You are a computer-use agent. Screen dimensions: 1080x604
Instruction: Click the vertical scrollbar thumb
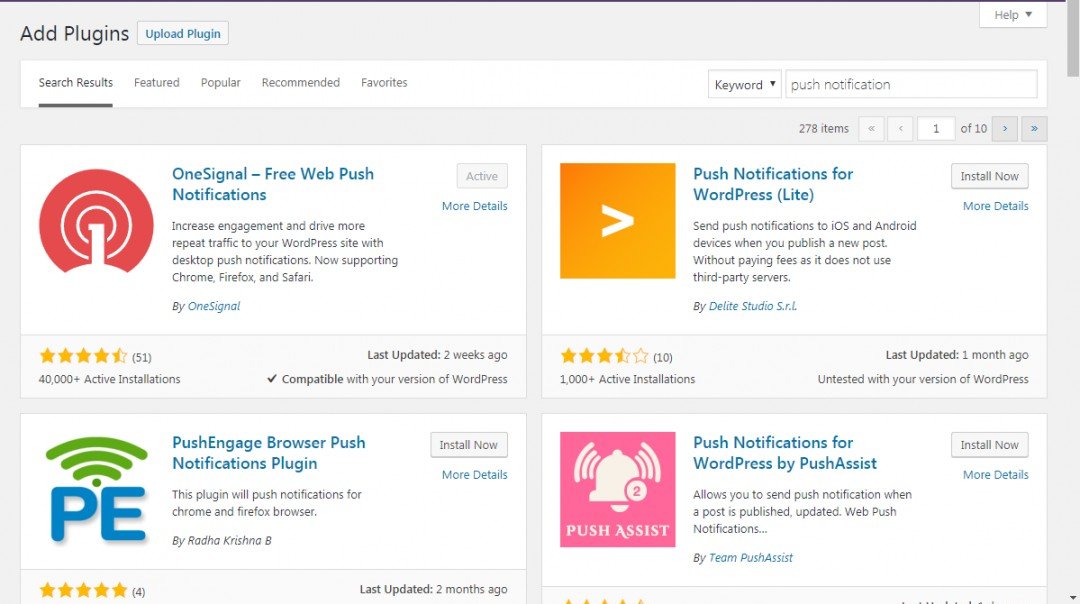click(1073, 41)
